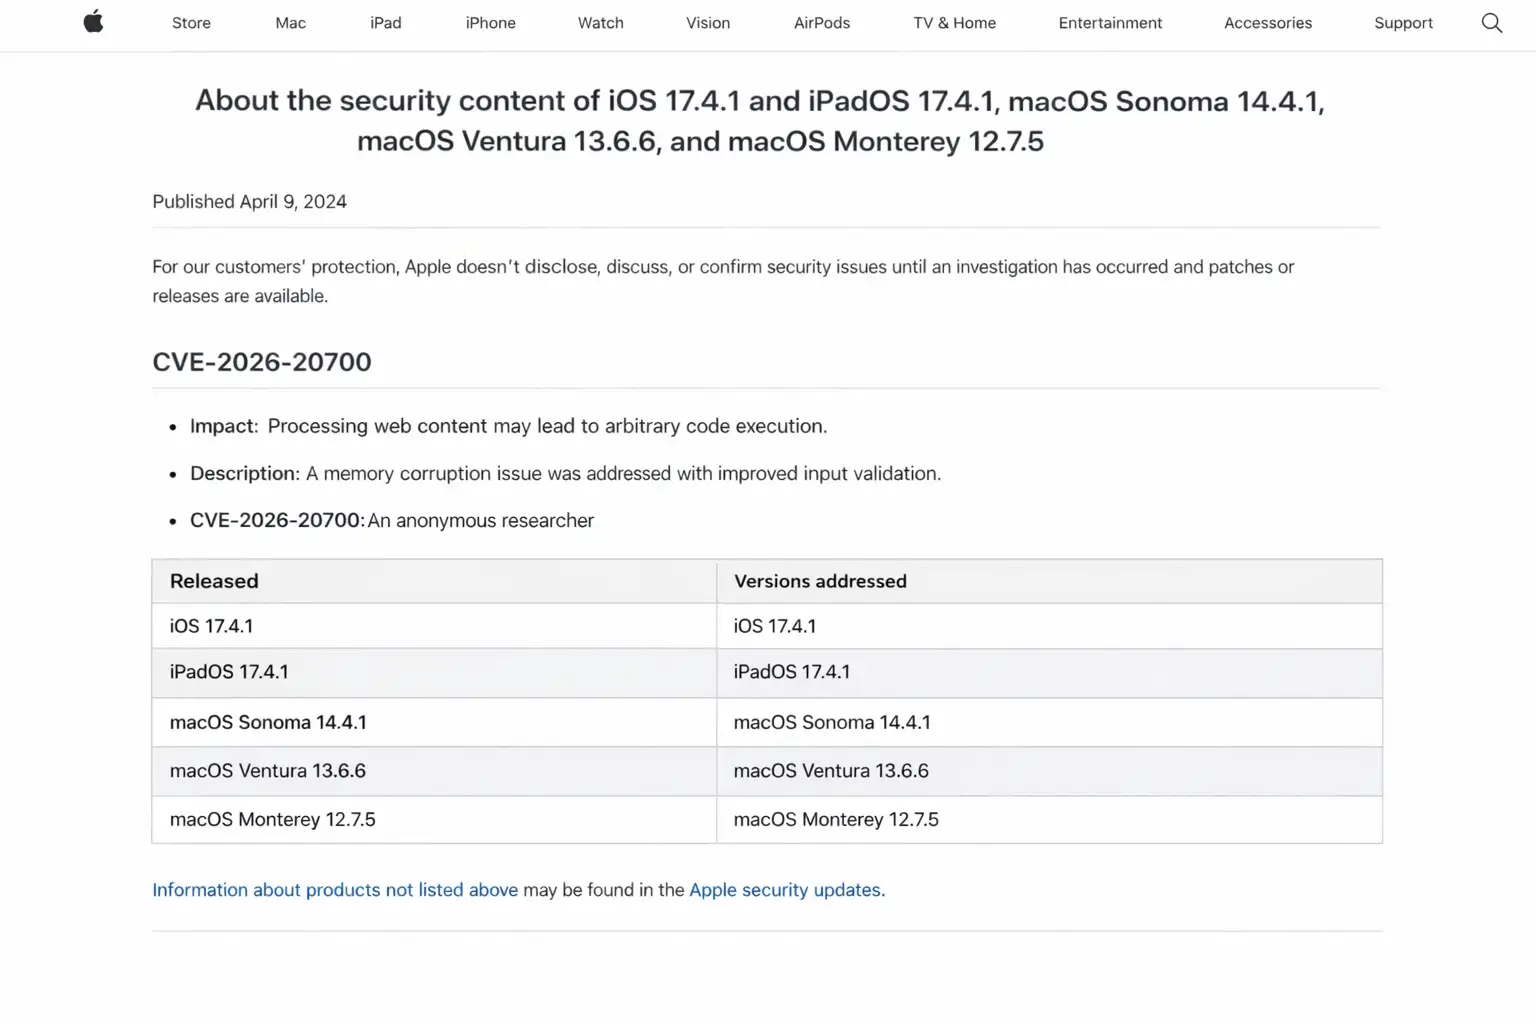Select the Entertainment navigation item
1536x1024 pixels.
(1110, 23)
